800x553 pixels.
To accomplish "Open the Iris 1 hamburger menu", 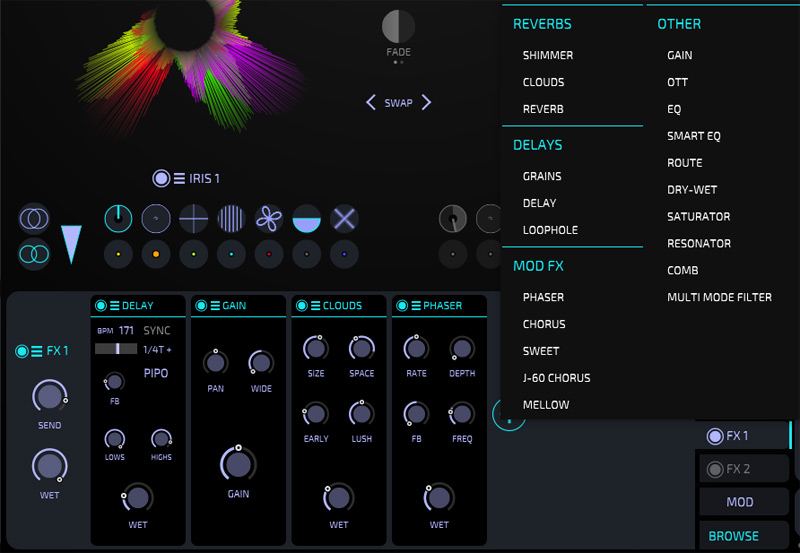I will coord(179,179).
